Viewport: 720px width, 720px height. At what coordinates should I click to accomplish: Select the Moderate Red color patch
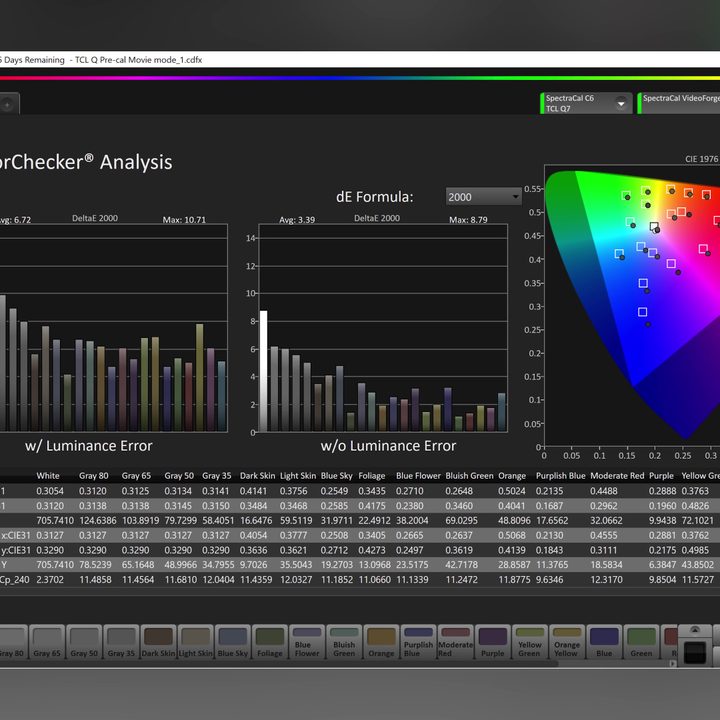tap(456, 641)
